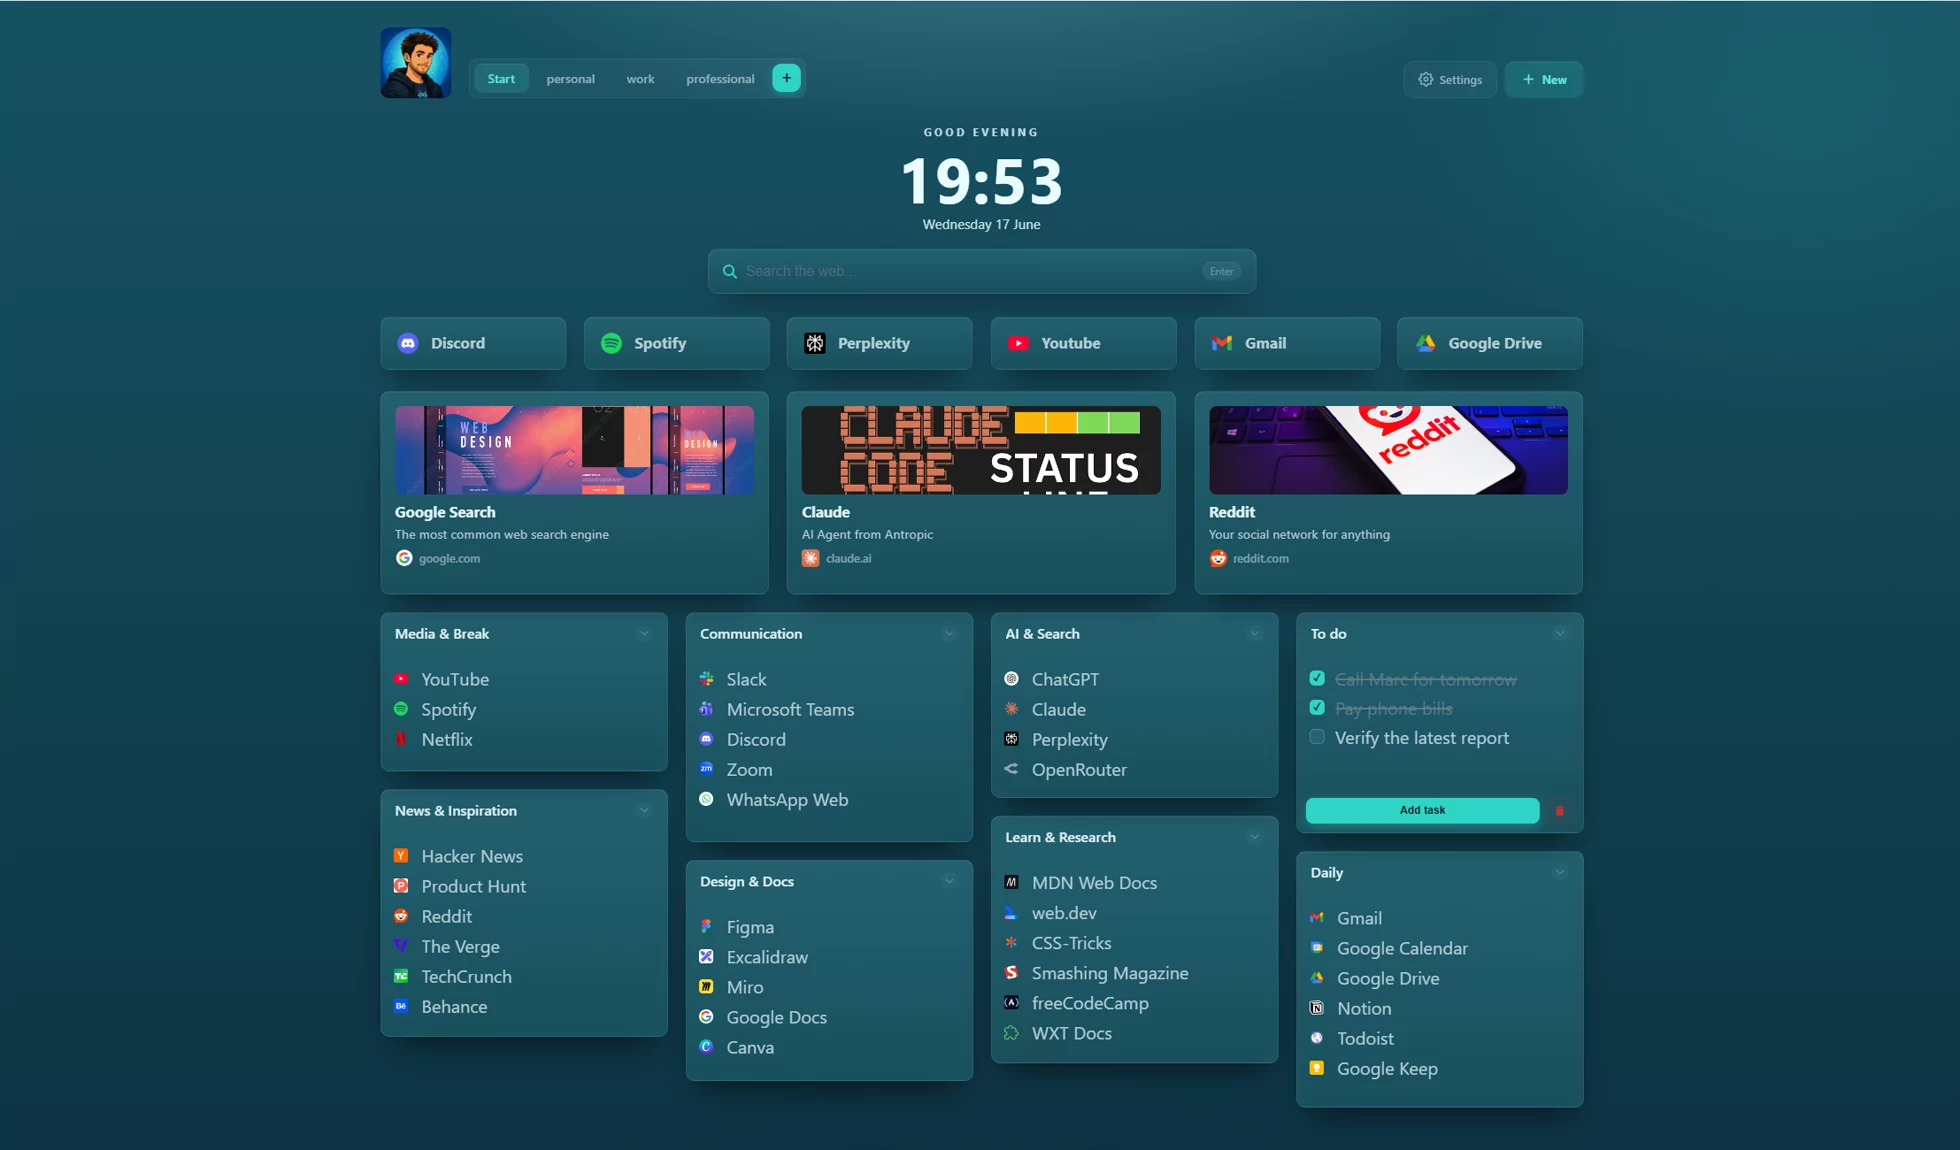Click the New button
This screenshot has width=1960, height=1150.
[1543, 79]
